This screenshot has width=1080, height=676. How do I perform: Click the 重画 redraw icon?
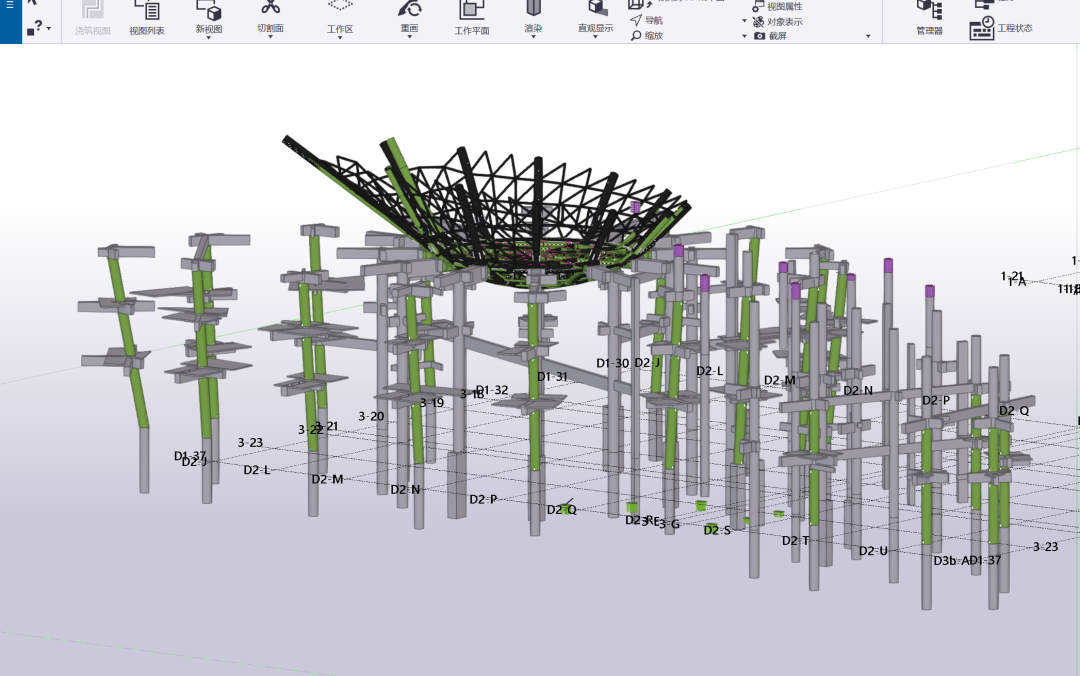pos(410,19)
